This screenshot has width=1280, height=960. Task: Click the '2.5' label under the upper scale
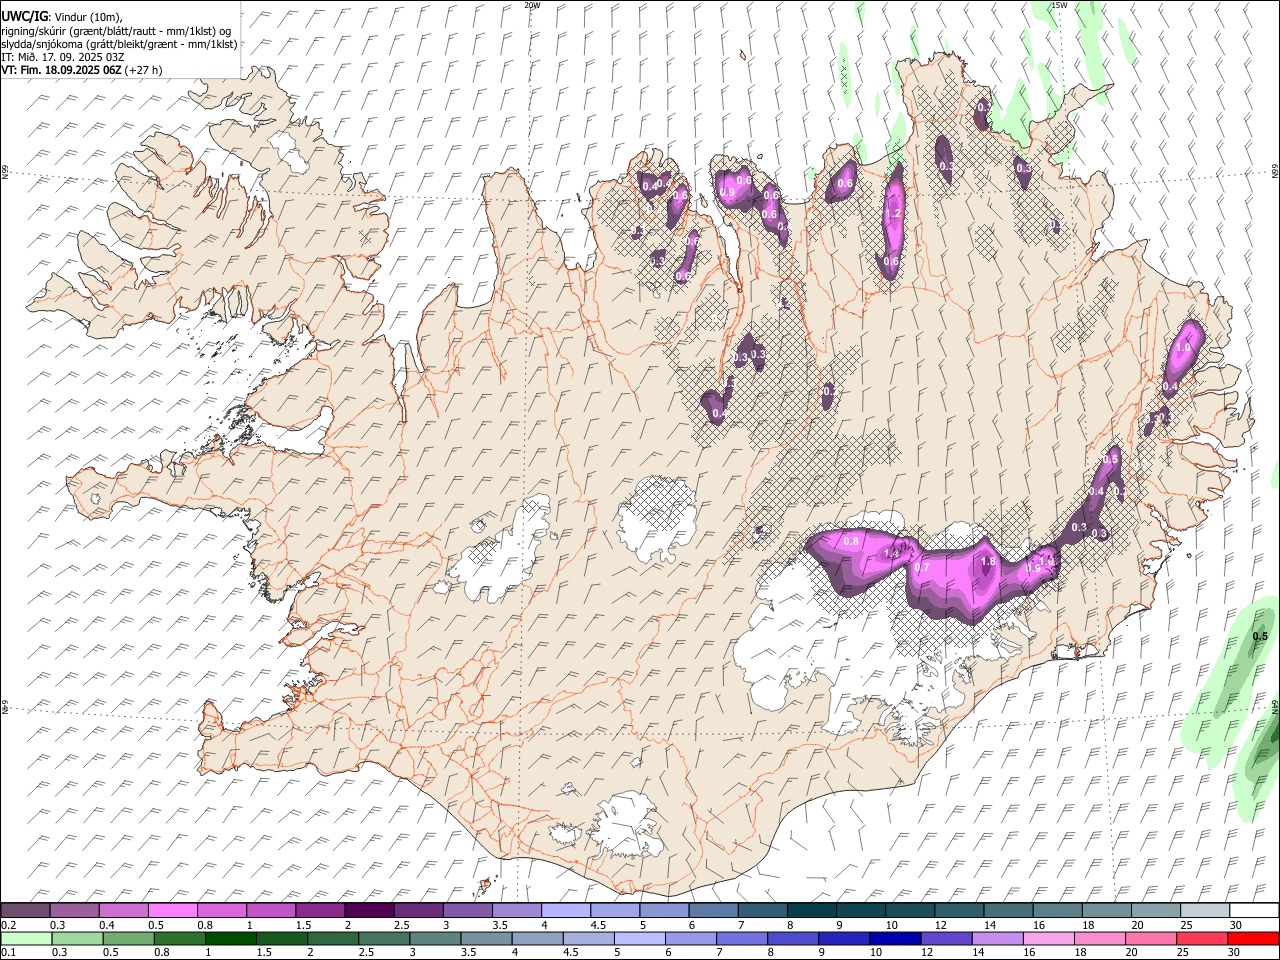(401, 925)
